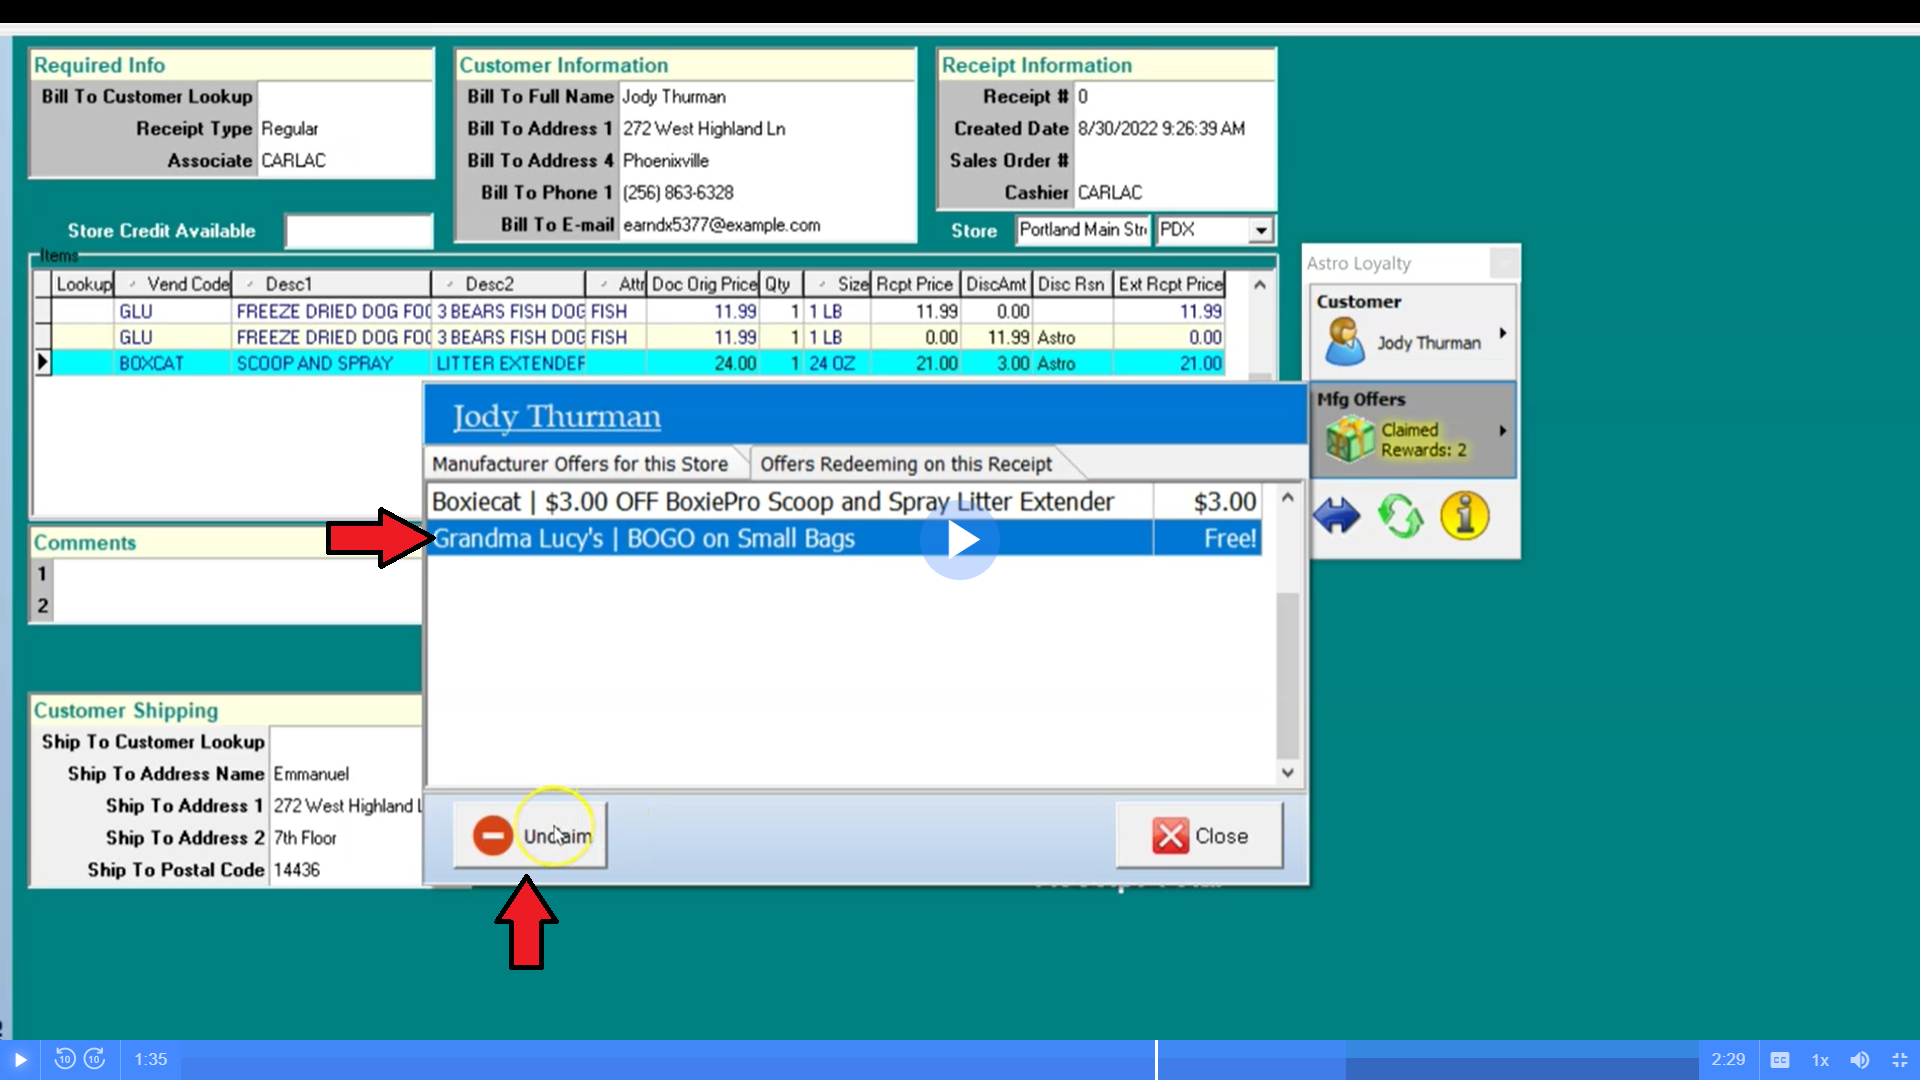Click the green refresh arrows icon
1920x1080 pixels.
(x=1400, y=516)
